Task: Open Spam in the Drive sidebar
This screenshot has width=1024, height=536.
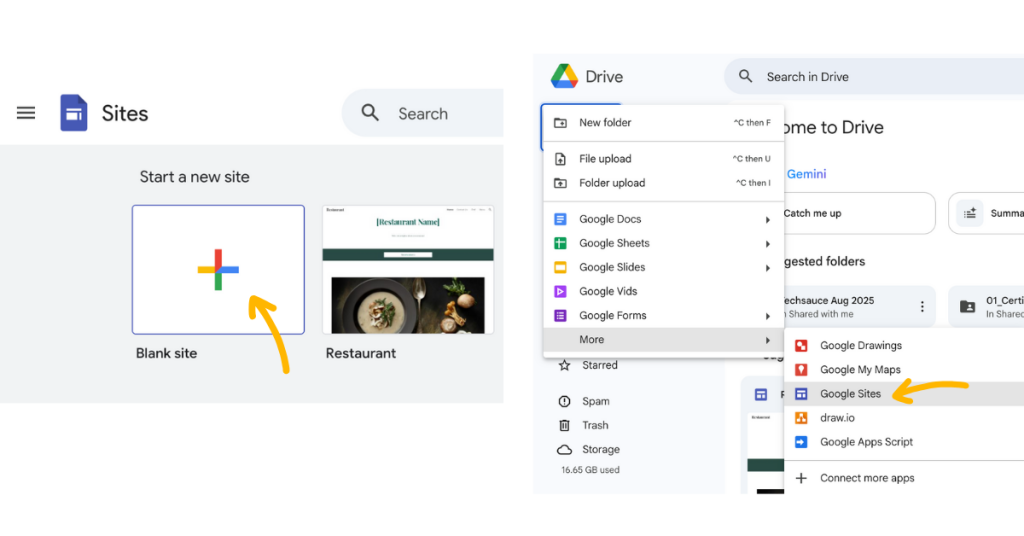Action: [x=596, y=401]
